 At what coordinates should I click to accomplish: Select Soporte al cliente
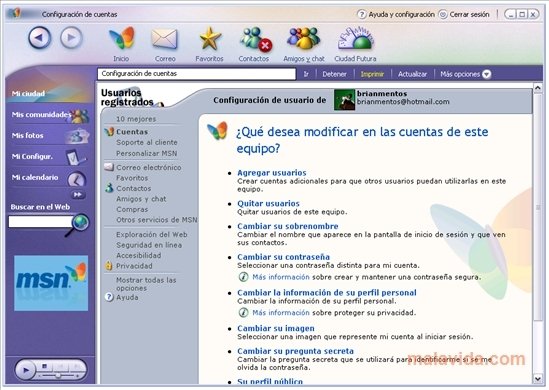pos(147,142)
